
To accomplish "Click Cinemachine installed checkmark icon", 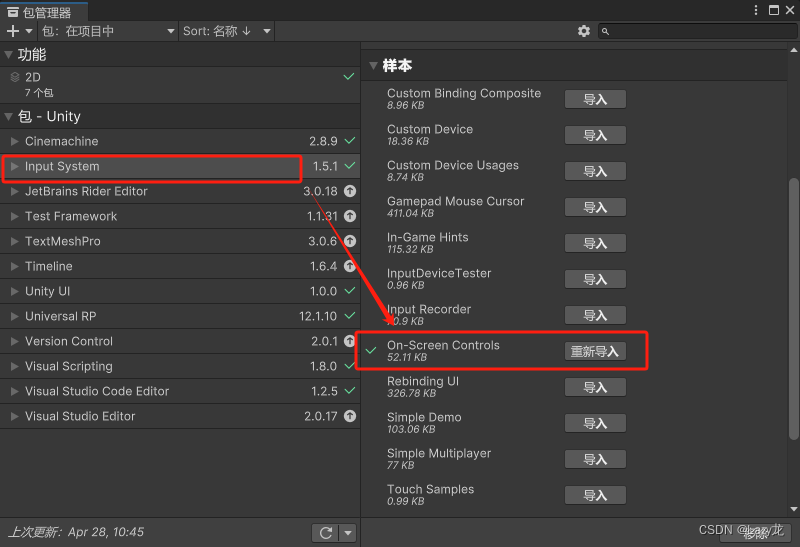I will coord(349,141).
